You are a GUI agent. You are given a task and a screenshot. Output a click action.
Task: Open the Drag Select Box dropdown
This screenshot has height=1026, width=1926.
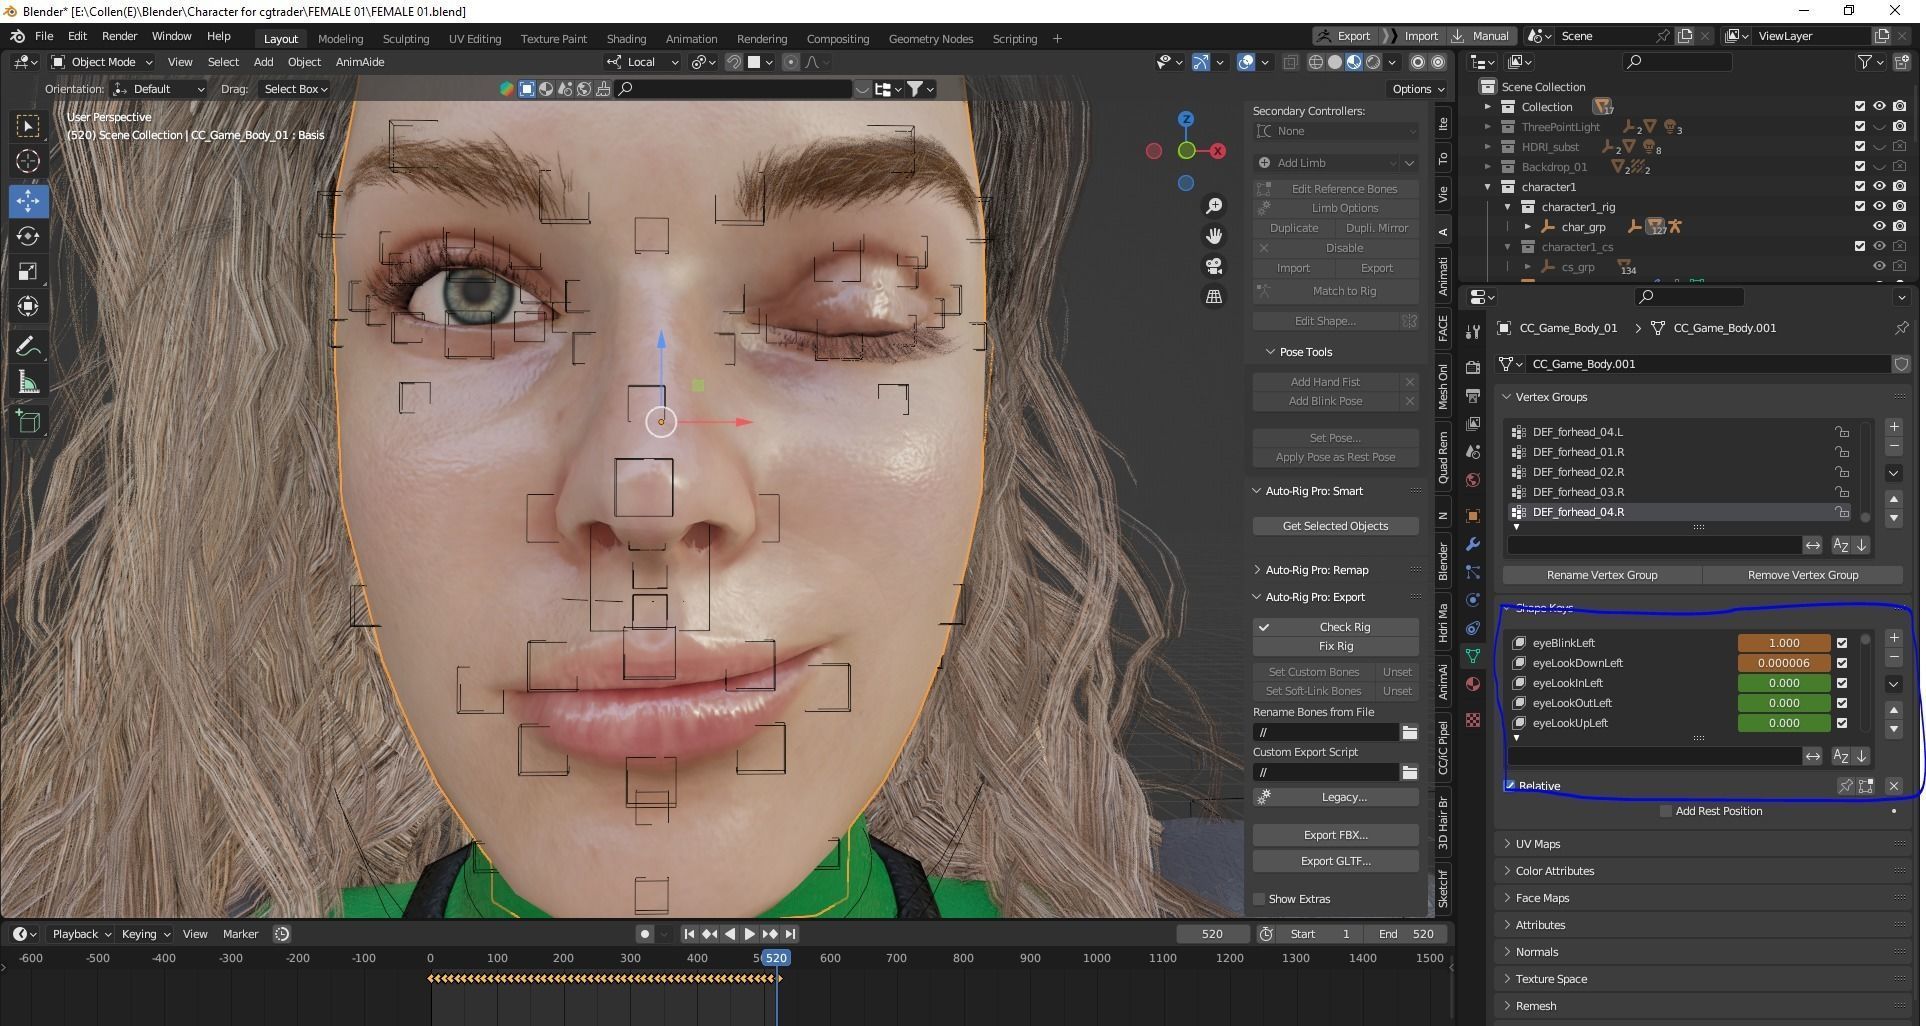click(x=295, y=89)
